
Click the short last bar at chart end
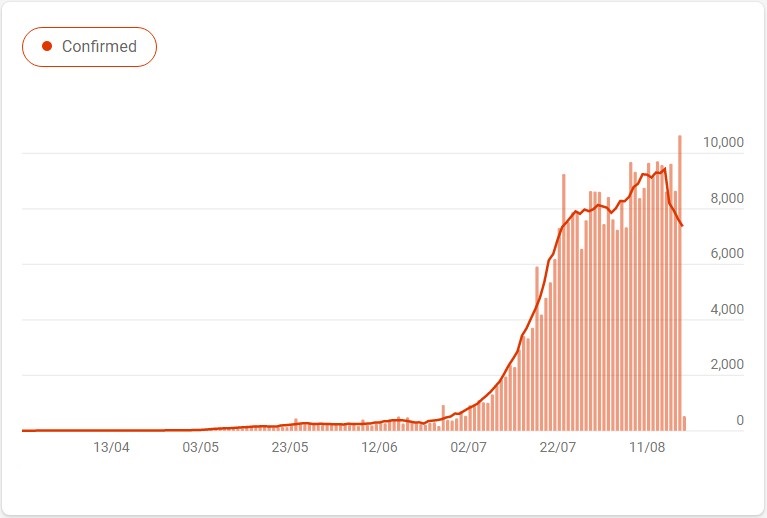(684, 424)
